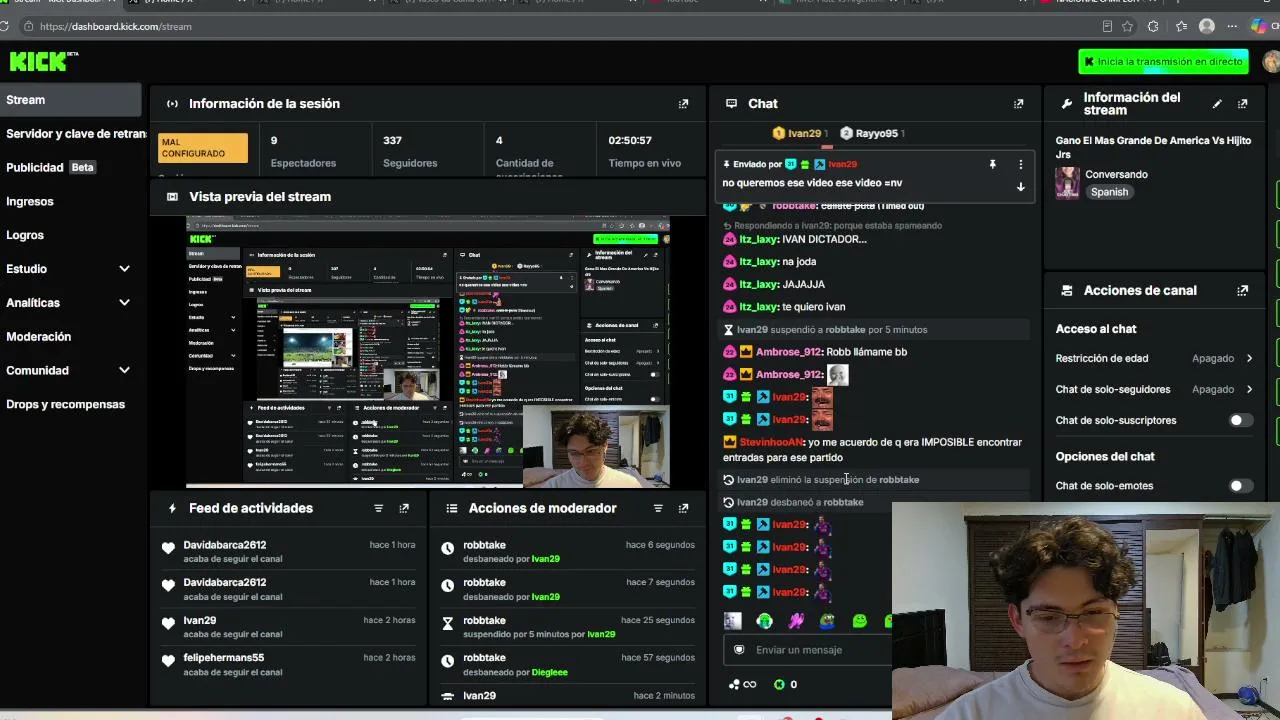The image size is (1280, 720).
Task: Open channel points balance icon
Action: [x=742, y=685]
